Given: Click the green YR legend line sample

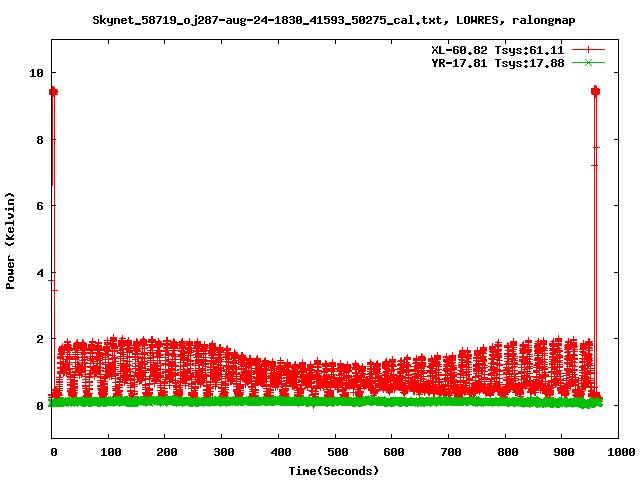Looking at the screenshot, I should point(588,62).
